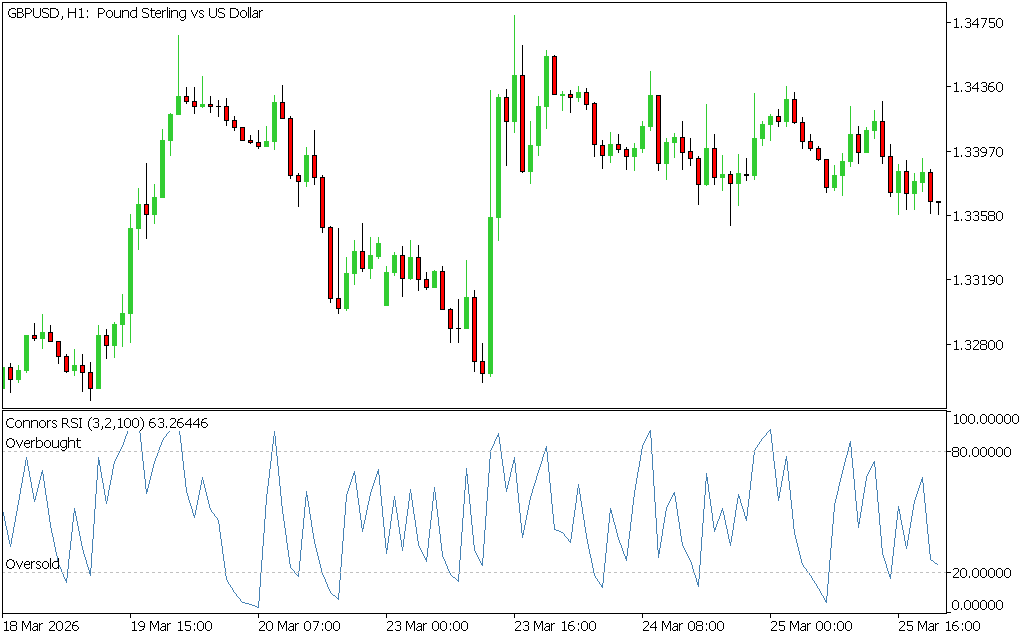Select the 25 Mar 16:00 time label
Viewport: 1024px width, 640px height.
click(939, 626)
